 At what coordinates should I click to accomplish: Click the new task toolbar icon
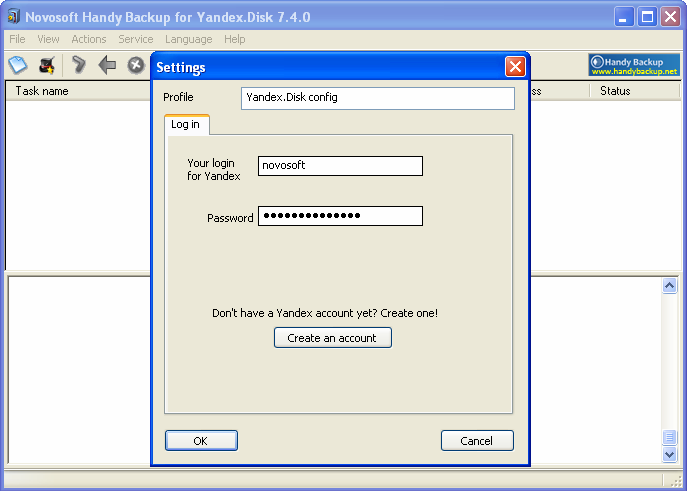[18, 65]
